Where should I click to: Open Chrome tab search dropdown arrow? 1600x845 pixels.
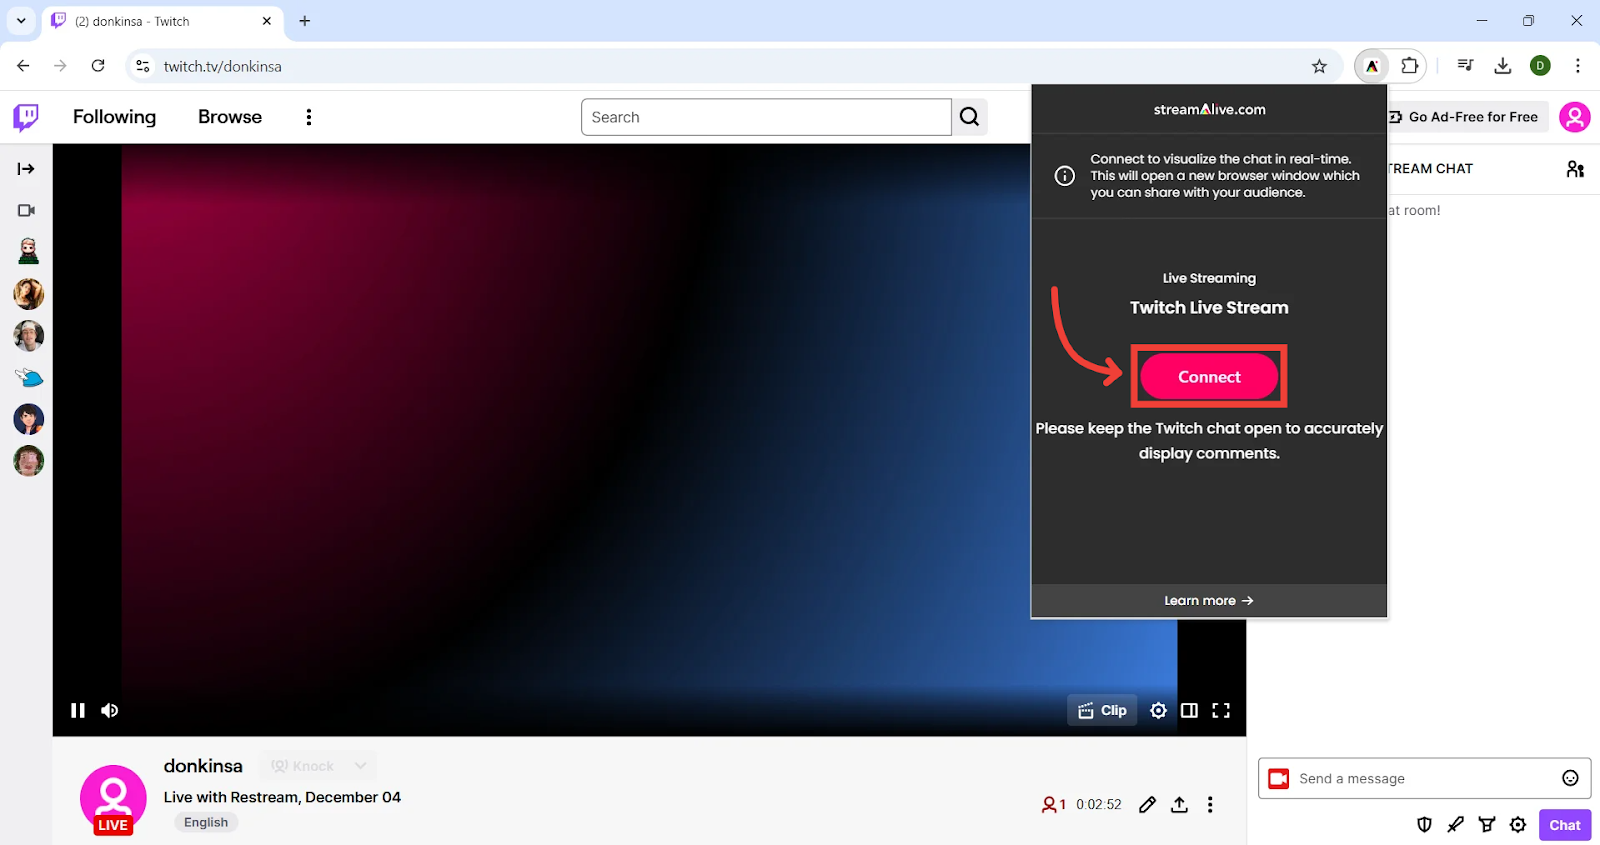tap(21, 21)
